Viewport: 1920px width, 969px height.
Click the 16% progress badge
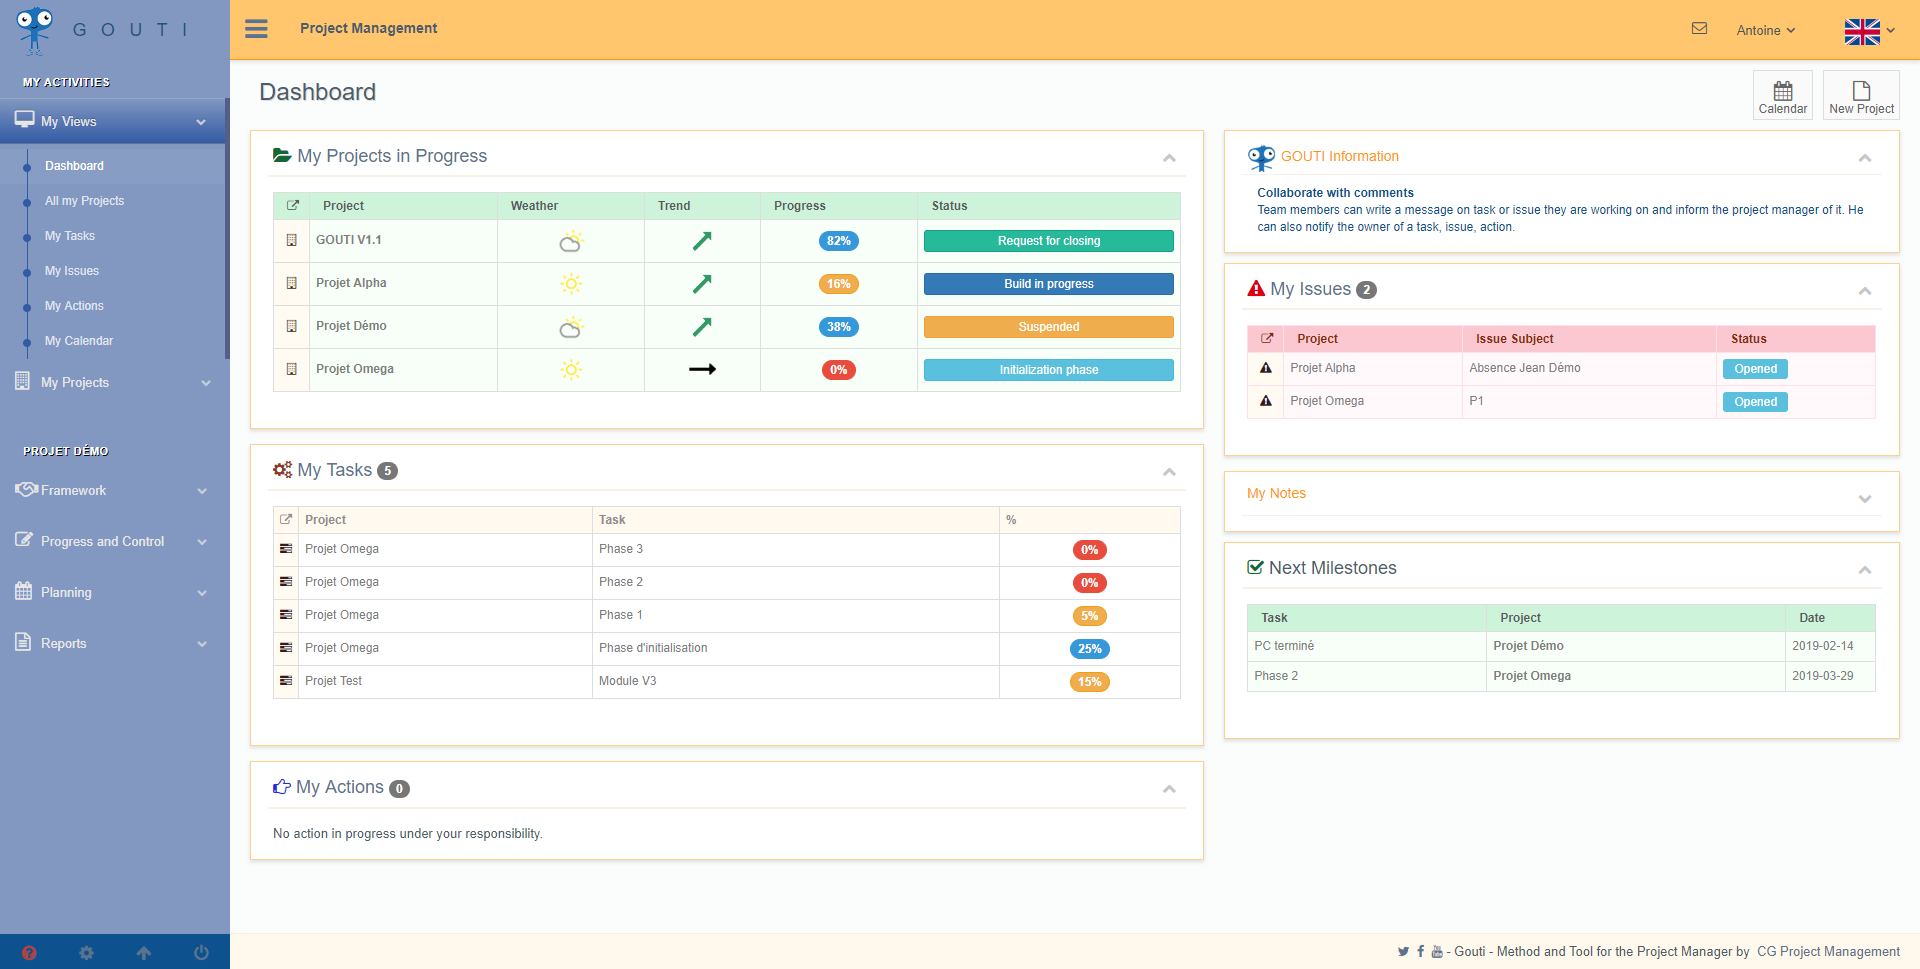(838, 284)
